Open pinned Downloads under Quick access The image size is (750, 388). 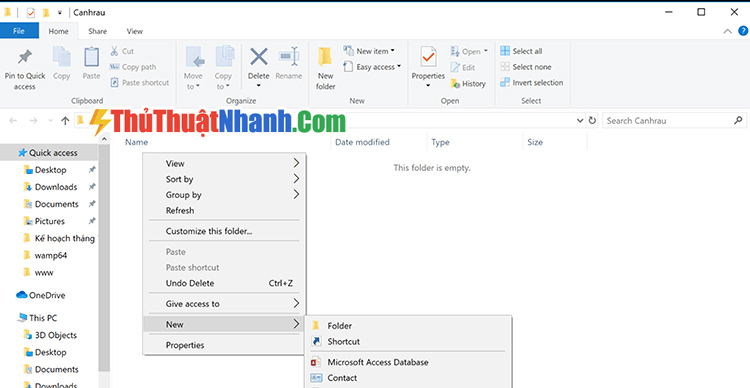pyautogui.click(x=56, y=187)
